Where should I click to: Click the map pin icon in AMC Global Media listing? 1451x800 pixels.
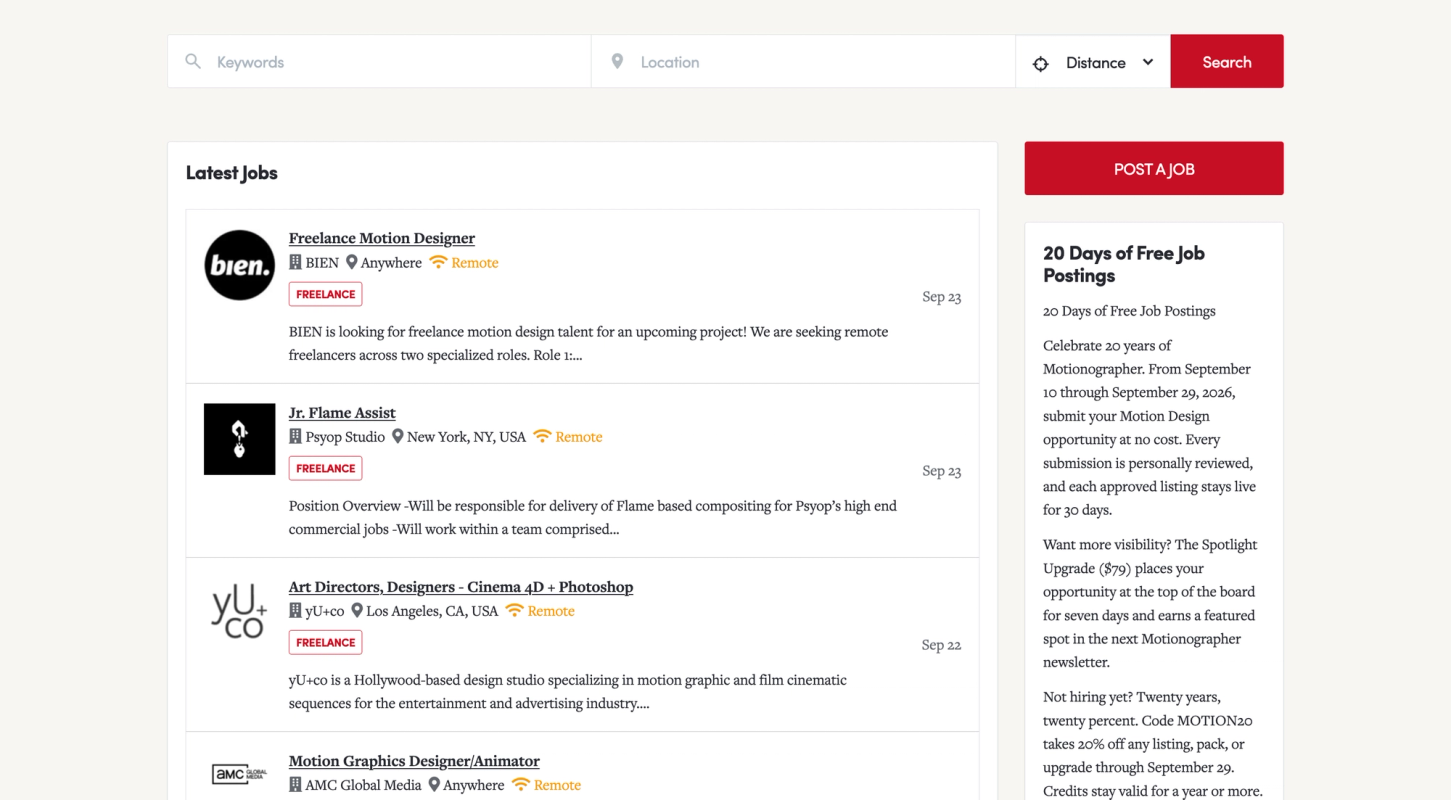click(x=434, y=784)
